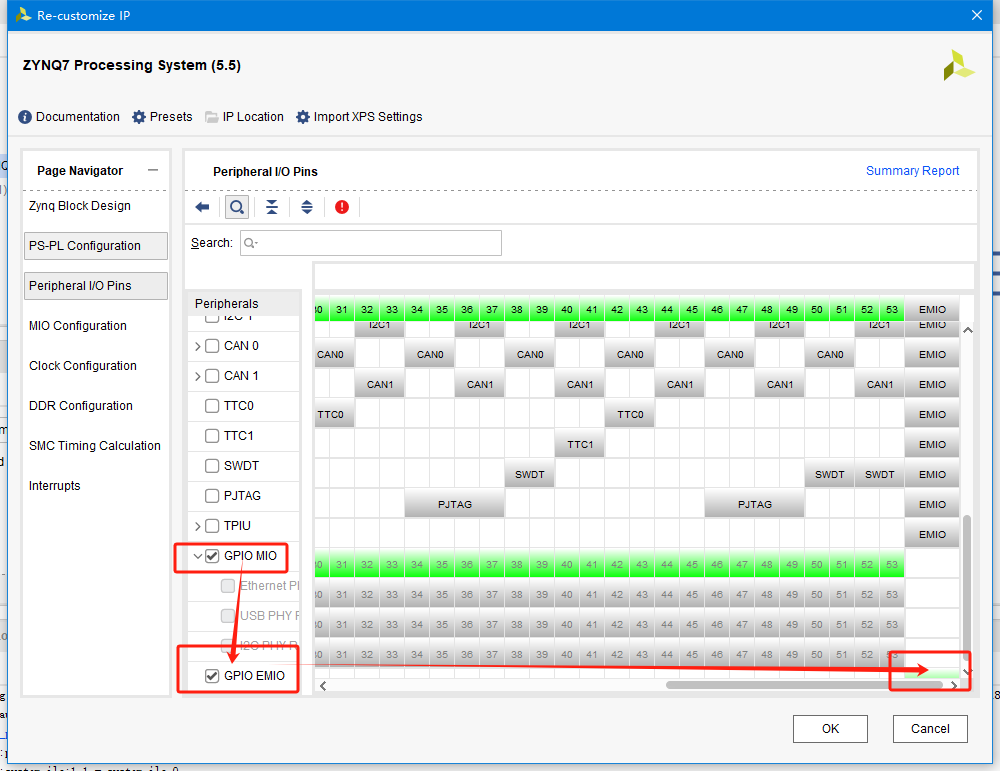Open the Presets gear menu
This screenshot has width=1000, height=771.
162,117
